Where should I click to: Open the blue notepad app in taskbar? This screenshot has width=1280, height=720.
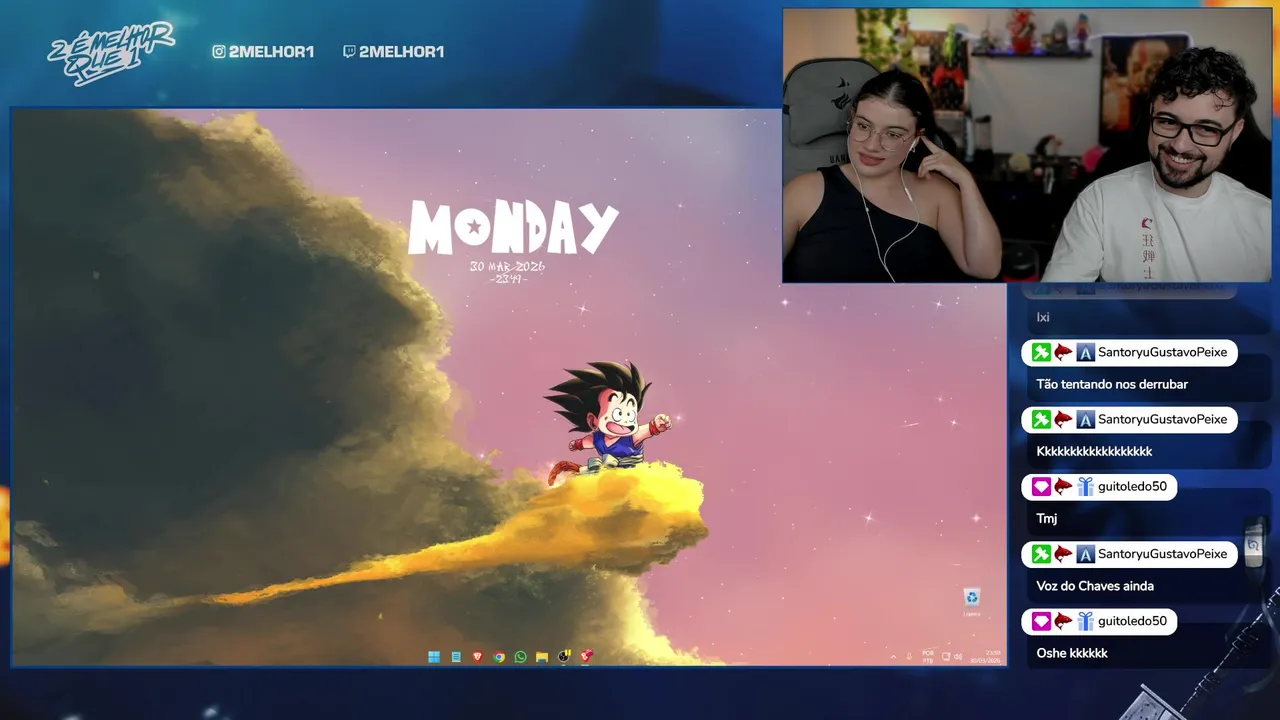(x=456, y=657)
